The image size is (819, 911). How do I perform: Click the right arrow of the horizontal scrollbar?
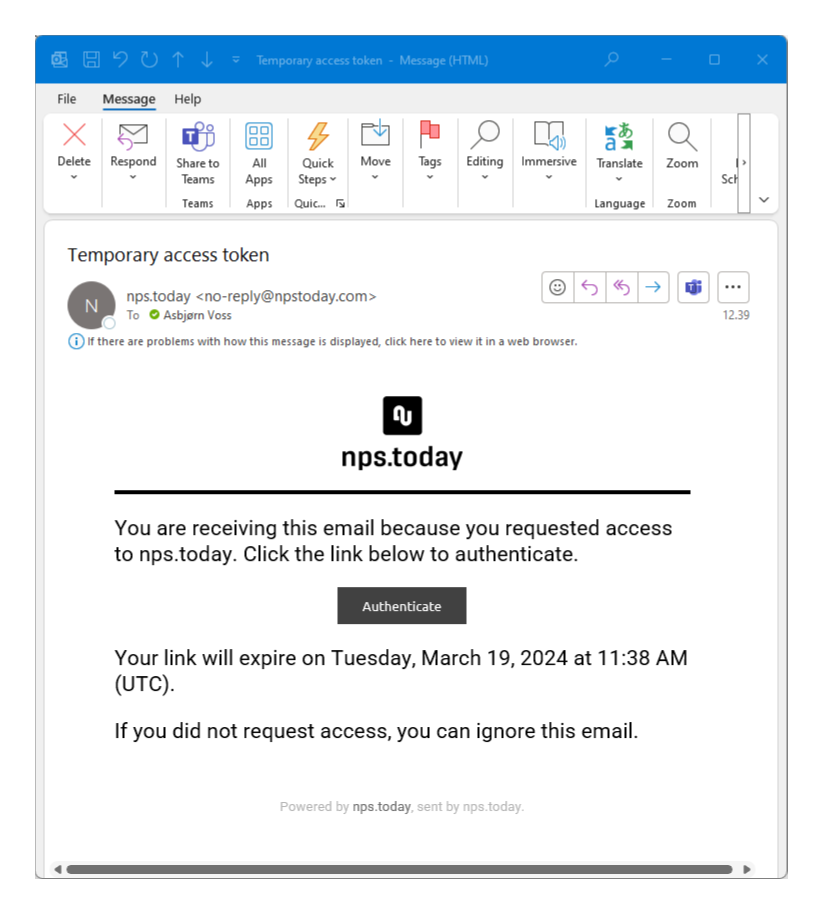[749, 869]
